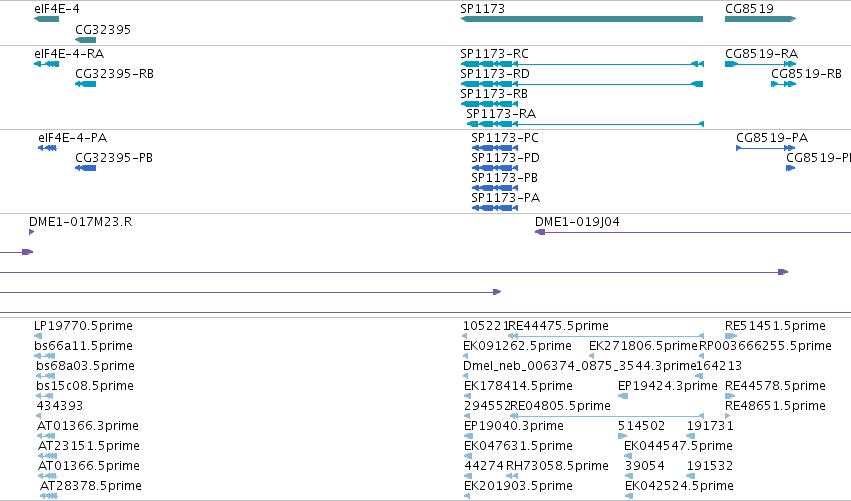The image size is (851, 501).
Task: Select EST RE44578.5prime
Action: point(776,386)
